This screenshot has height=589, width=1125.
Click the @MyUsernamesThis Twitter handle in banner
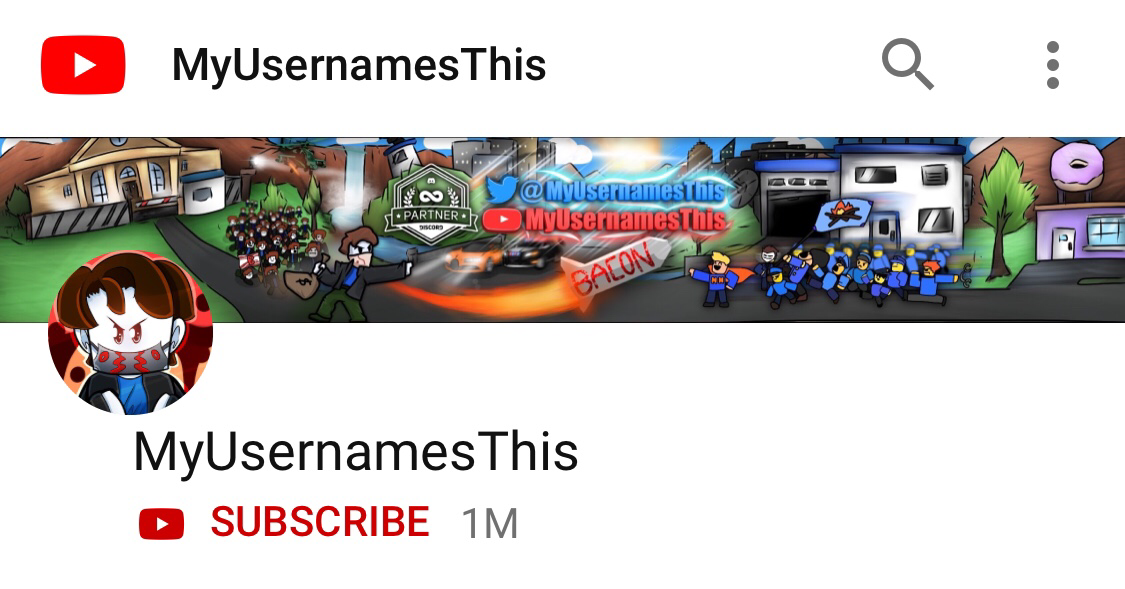[x=621, y=191]
